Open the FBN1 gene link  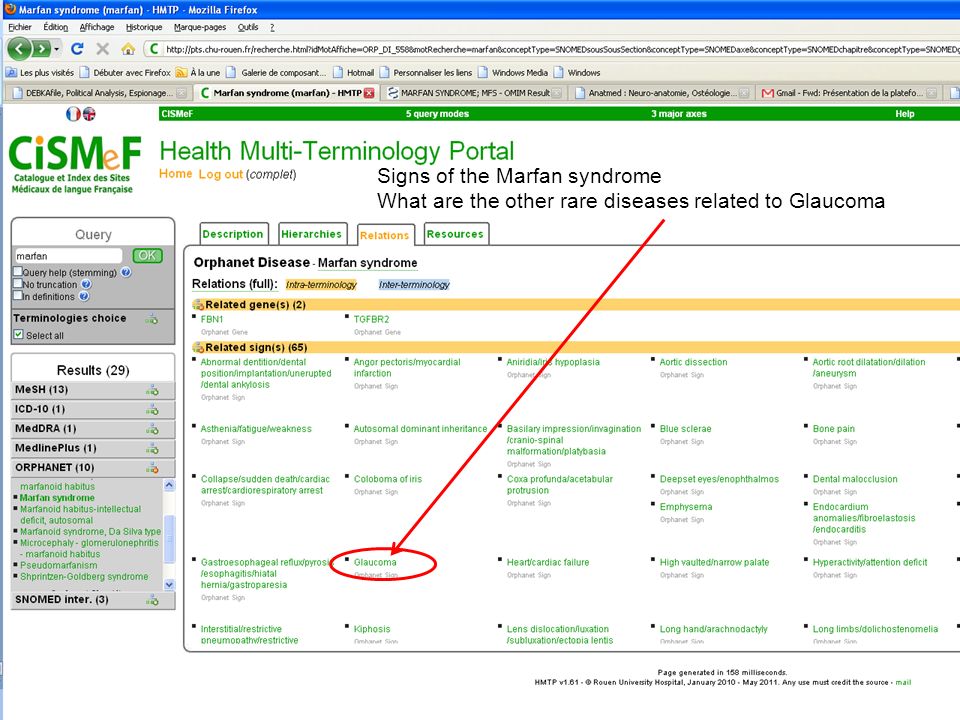tap(212, 319)
